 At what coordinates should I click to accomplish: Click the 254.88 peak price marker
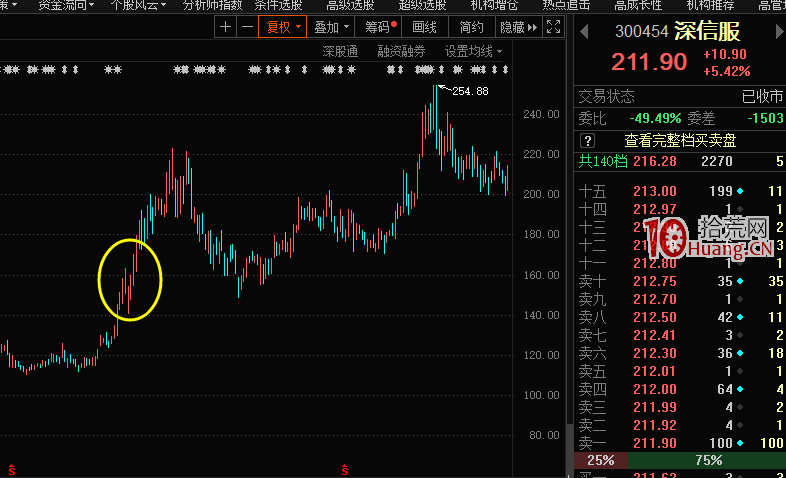tap(468, 91)
